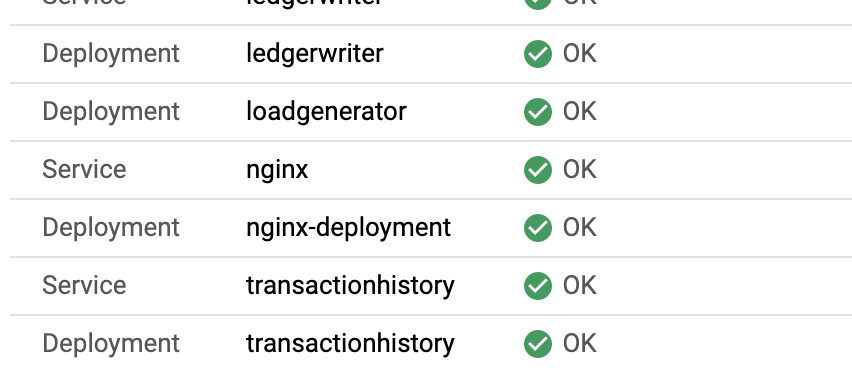Open the ledgerwriter deployment name
The image size is (852, 372).
tap(315, 54)
